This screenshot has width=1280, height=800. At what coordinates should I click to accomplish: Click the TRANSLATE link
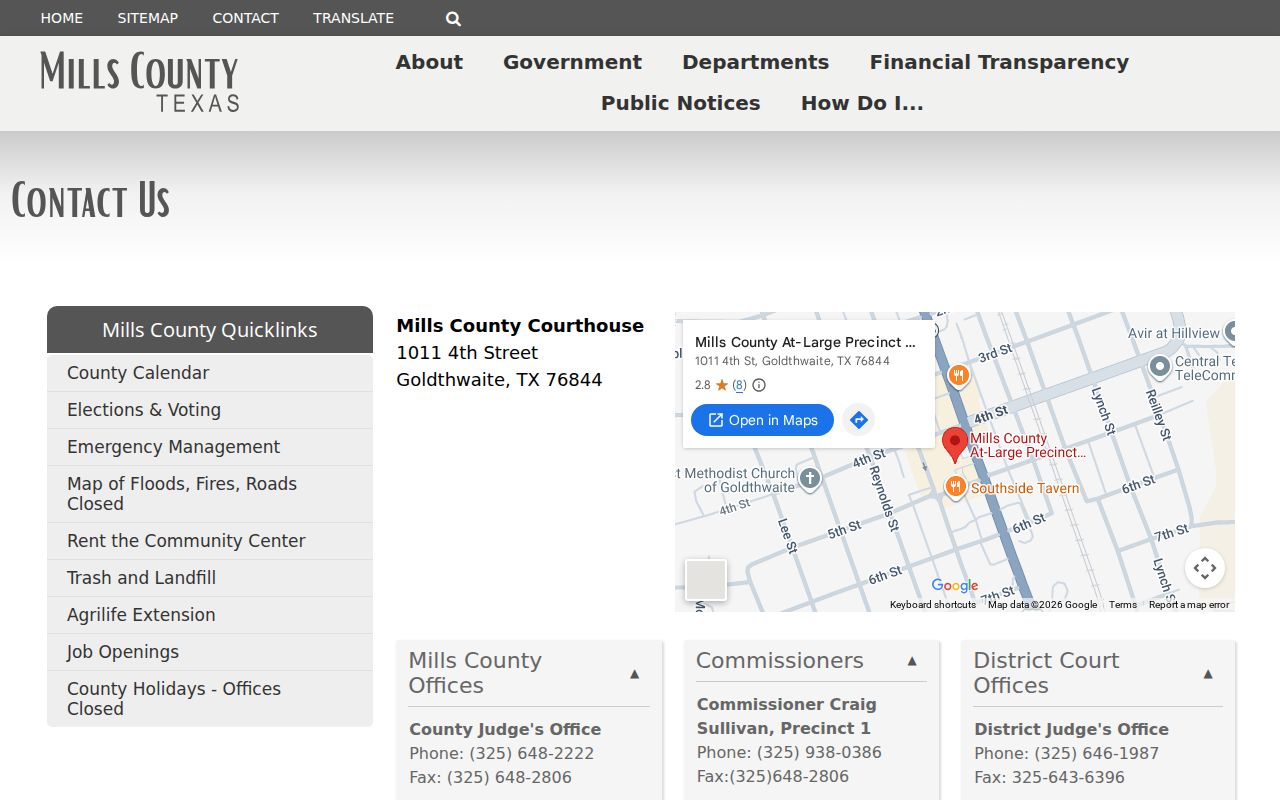pos(353,18)
